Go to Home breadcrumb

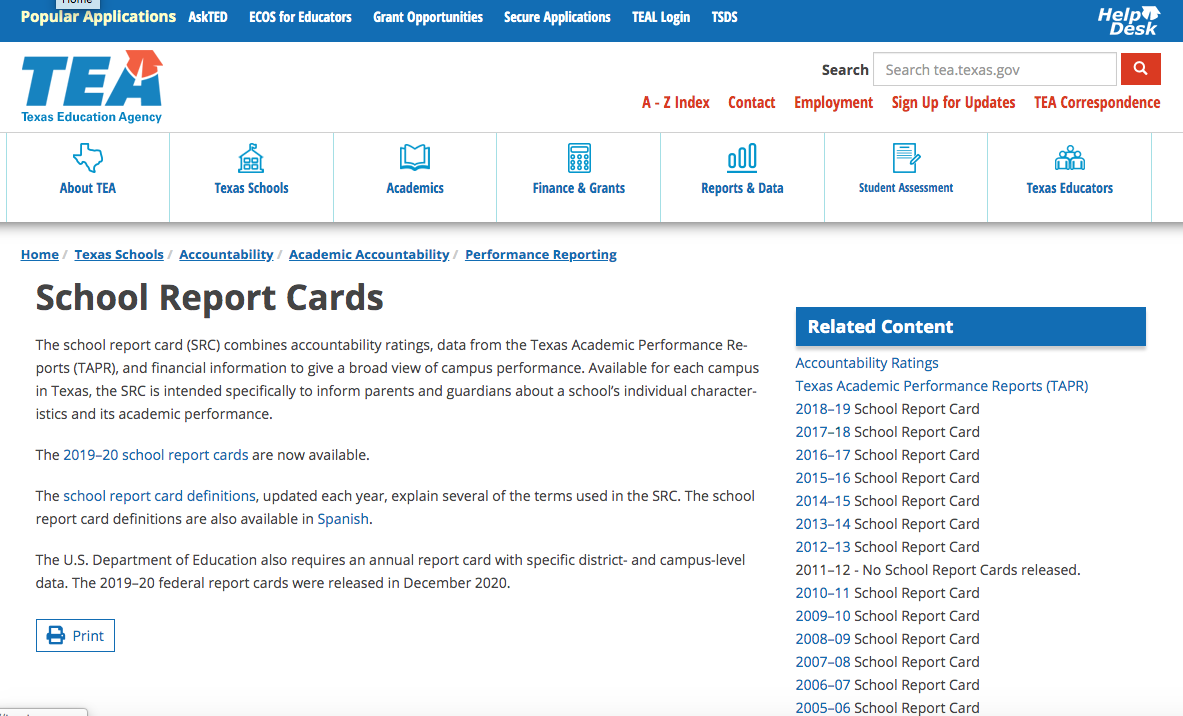pyautogui.click(x=39, y=254)
